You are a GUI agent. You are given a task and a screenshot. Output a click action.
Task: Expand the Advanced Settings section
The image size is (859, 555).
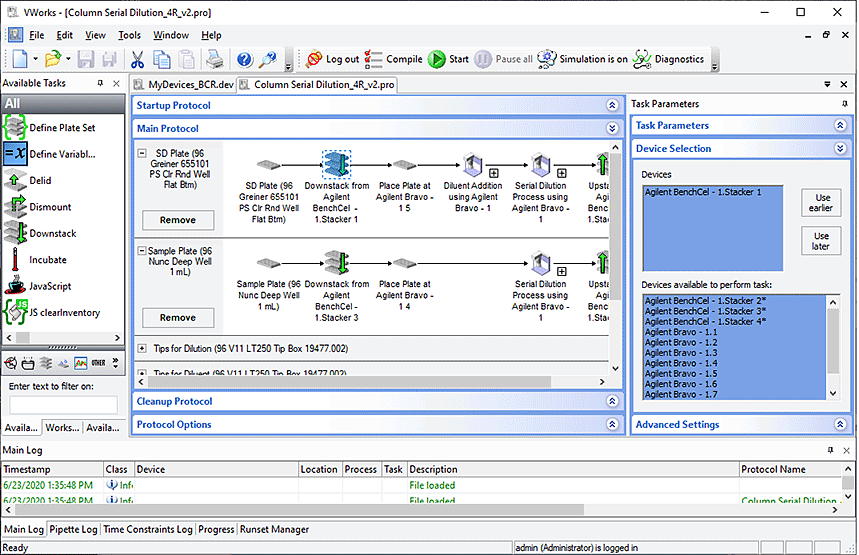point(840,424)
